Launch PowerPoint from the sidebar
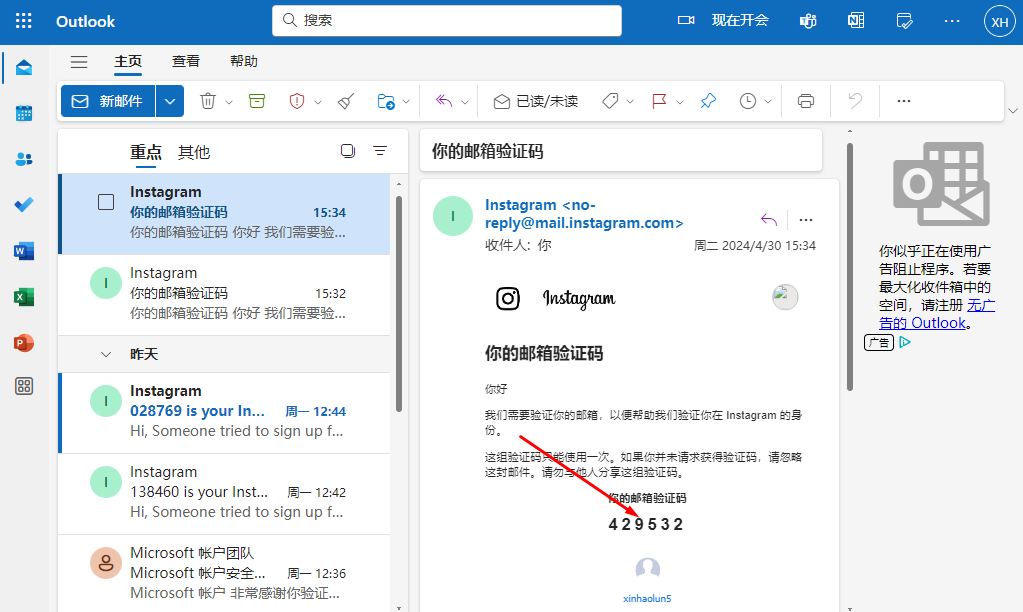 click(24, 343)
